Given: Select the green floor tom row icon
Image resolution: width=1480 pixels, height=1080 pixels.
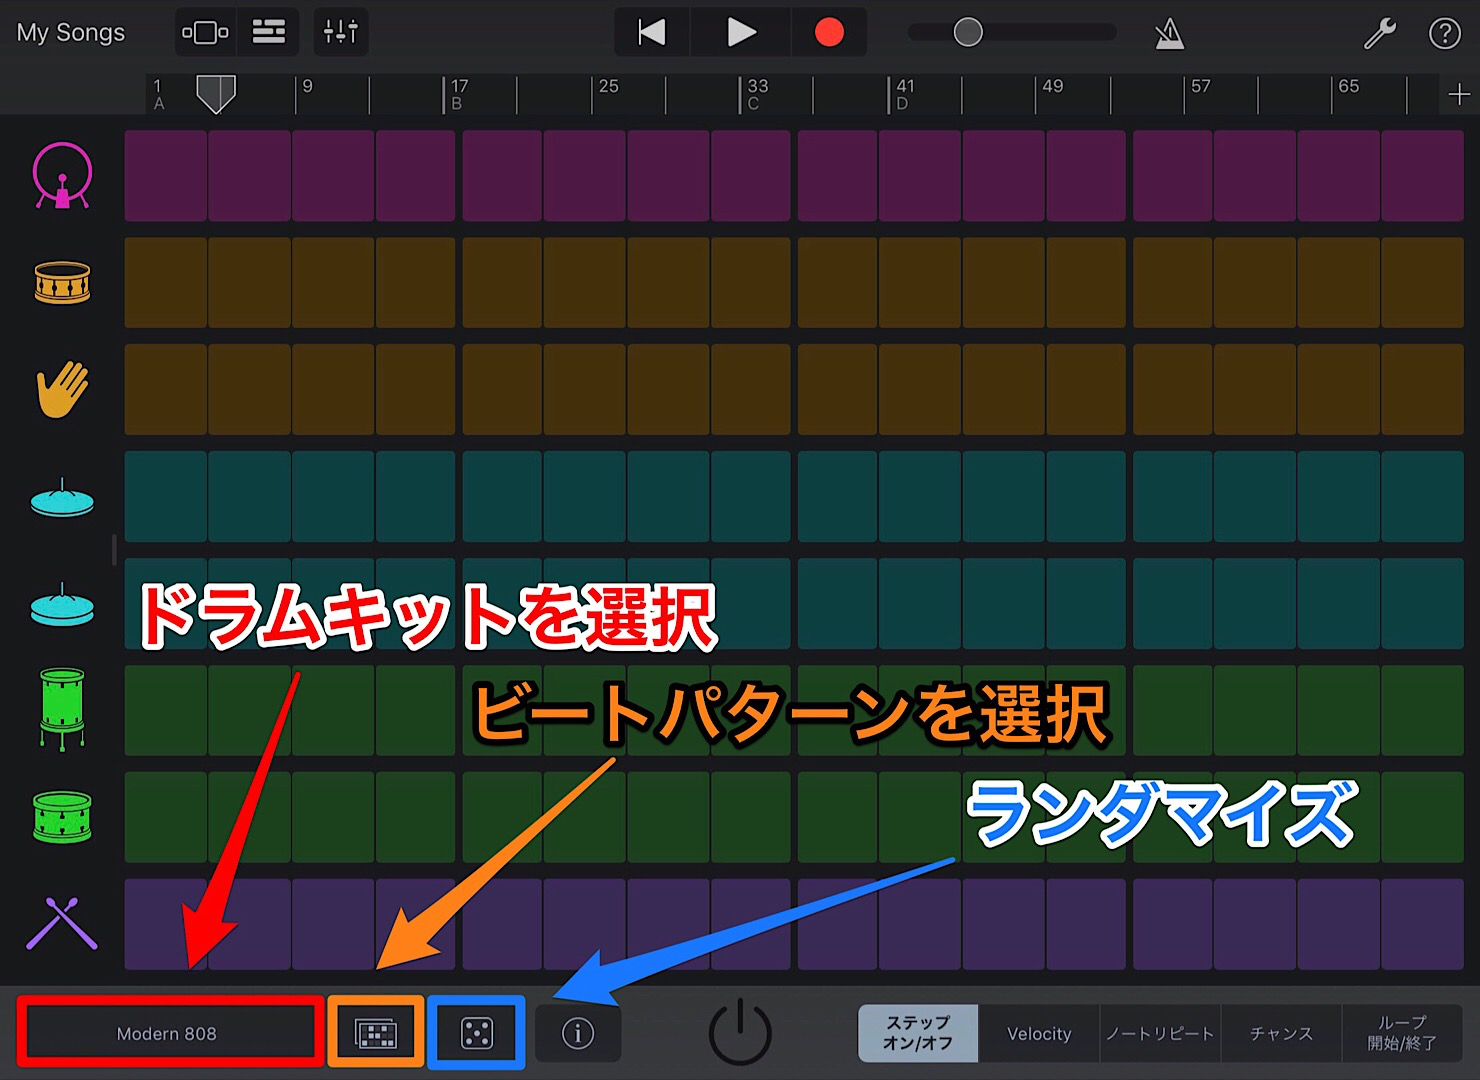Looking at the screenshot, I should coord(62,710).
